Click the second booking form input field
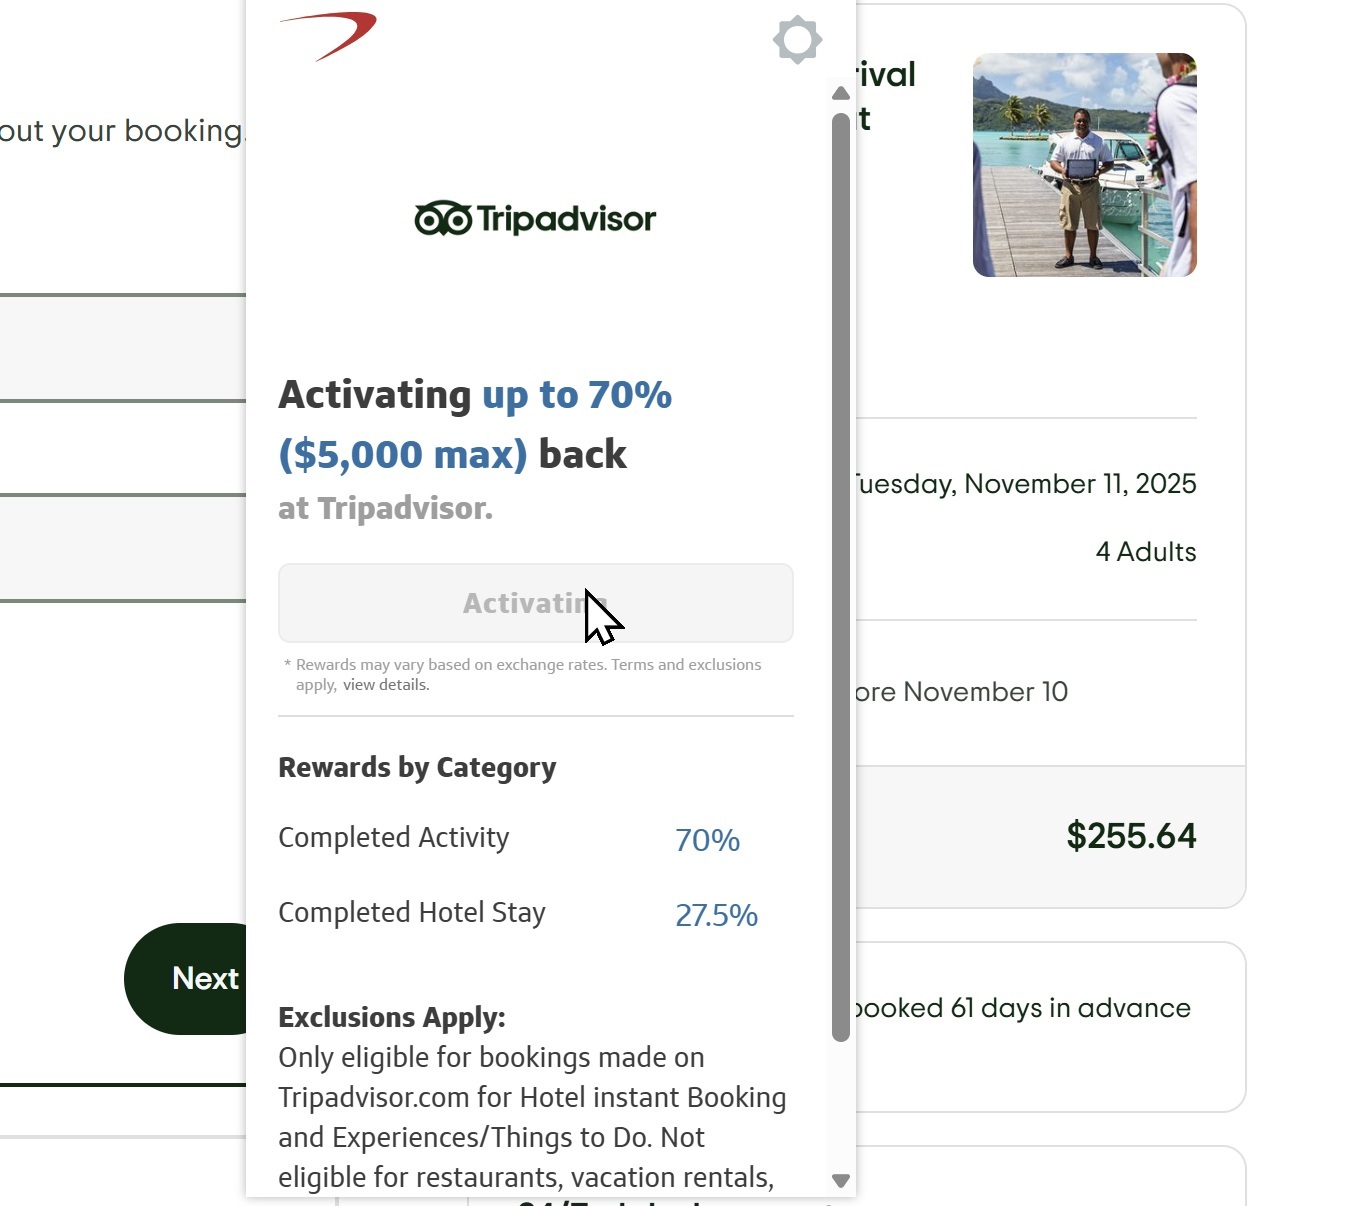The height and width of the screenshot is (1206, 1356). point(122,548)
